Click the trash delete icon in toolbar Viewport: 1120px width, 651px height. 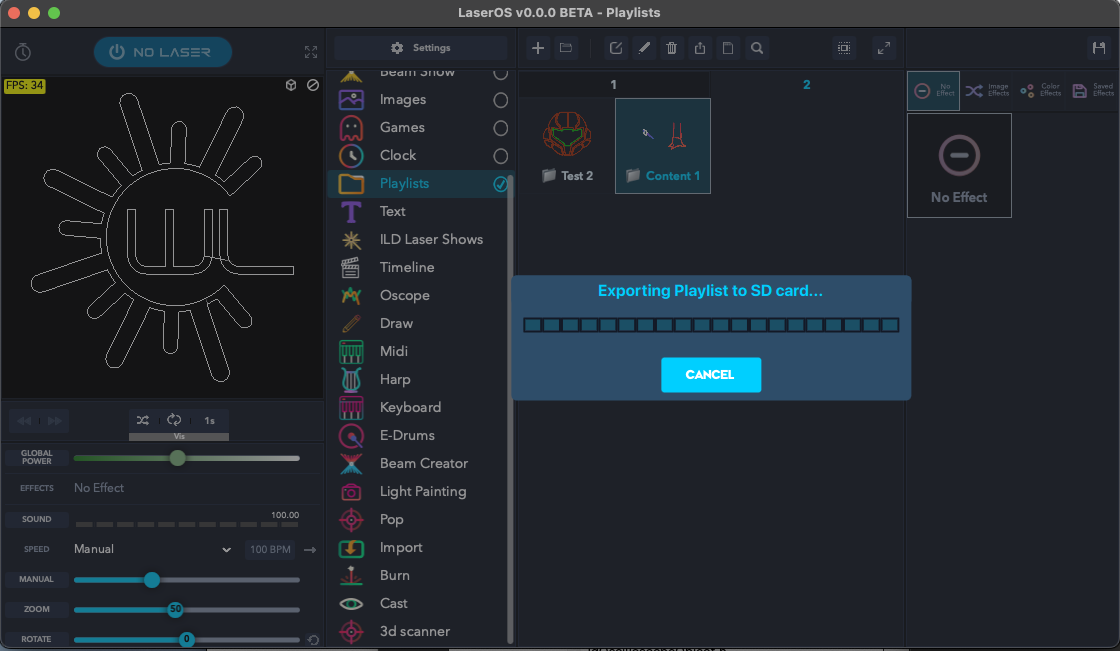(x=671, y=48)
